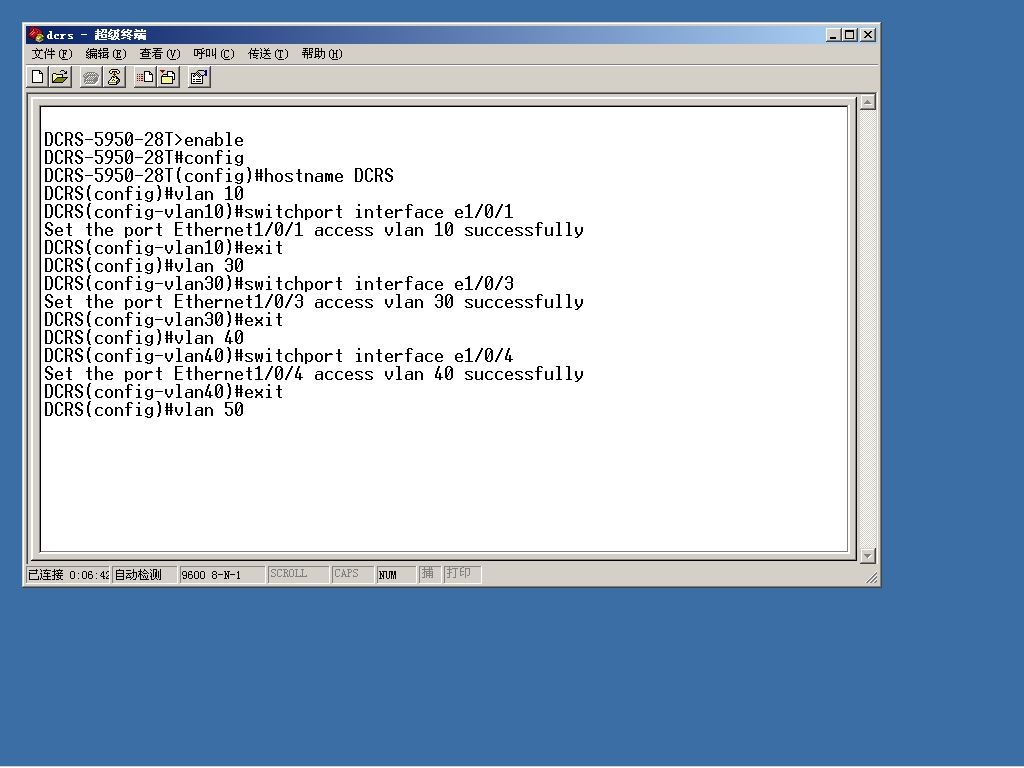The height and width of the screenshot is (768, 1024).
Task: Click the 'hostname DCRS' command line
Action: (x=219, y=176)
